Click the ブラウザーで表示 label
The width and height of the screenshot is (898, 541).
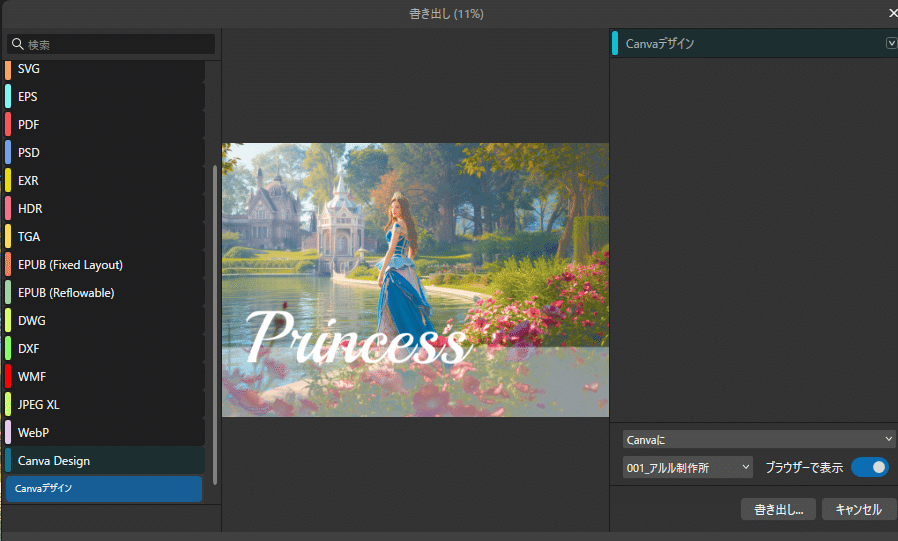pos(804,468)
